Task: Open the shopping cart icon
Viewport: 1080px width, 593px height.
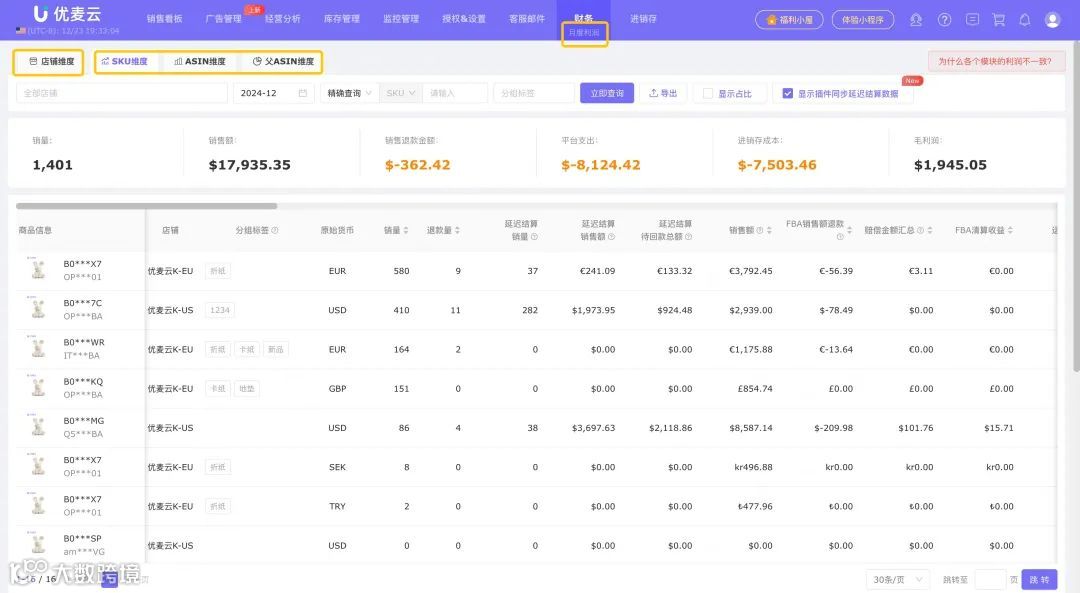Action: click(998, 20)
